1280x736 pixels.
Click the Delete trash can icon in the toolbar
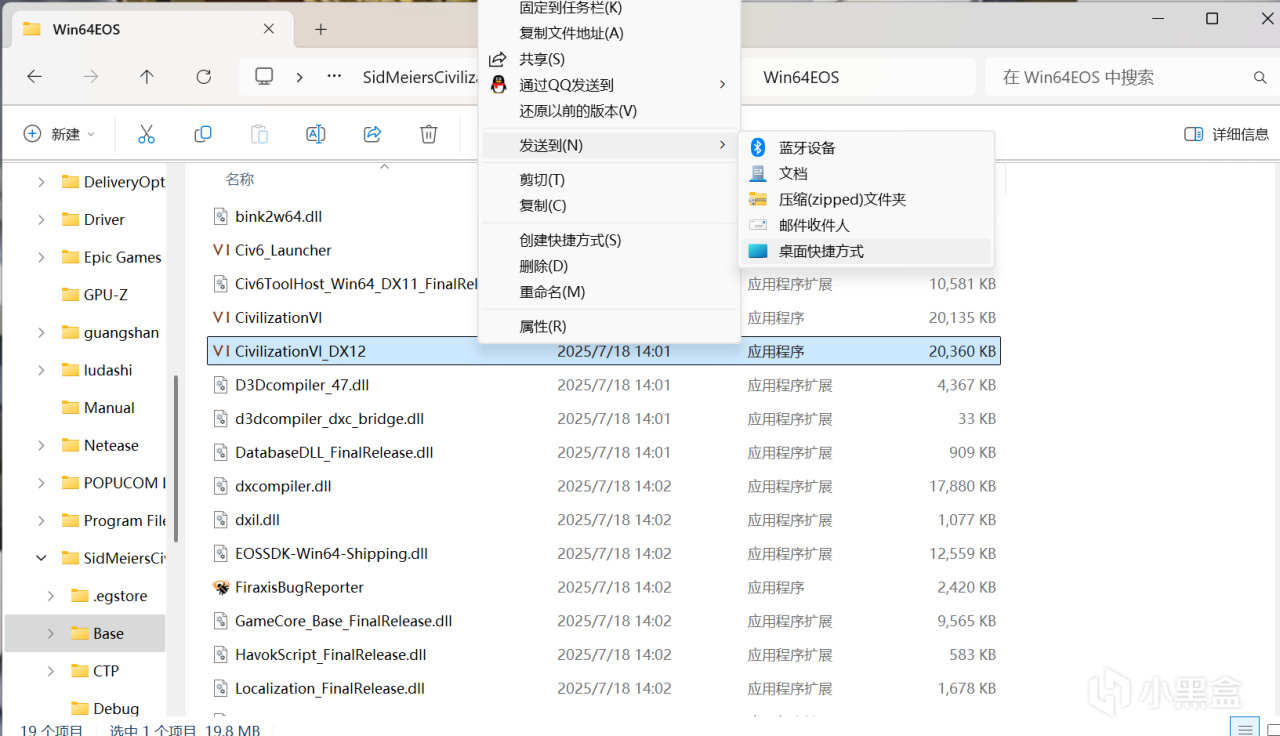pos(429,134)
